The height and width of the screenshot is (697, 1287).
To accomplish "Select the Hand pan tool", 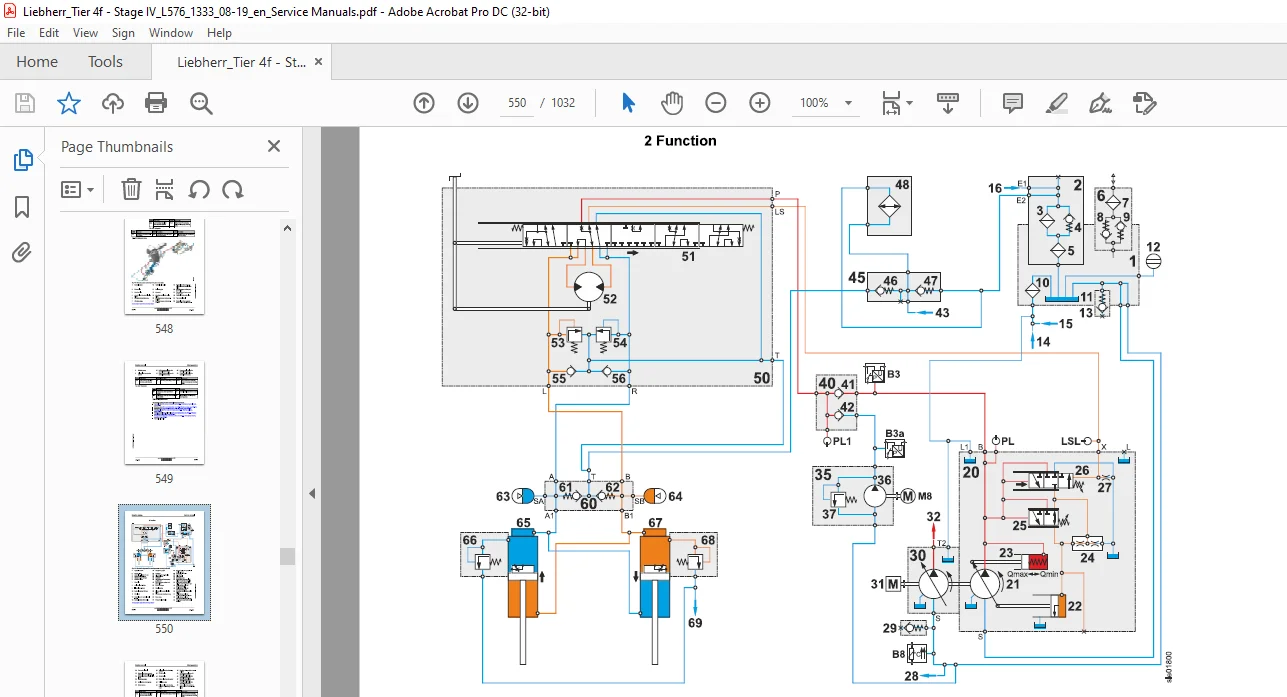I will [672, 103].
